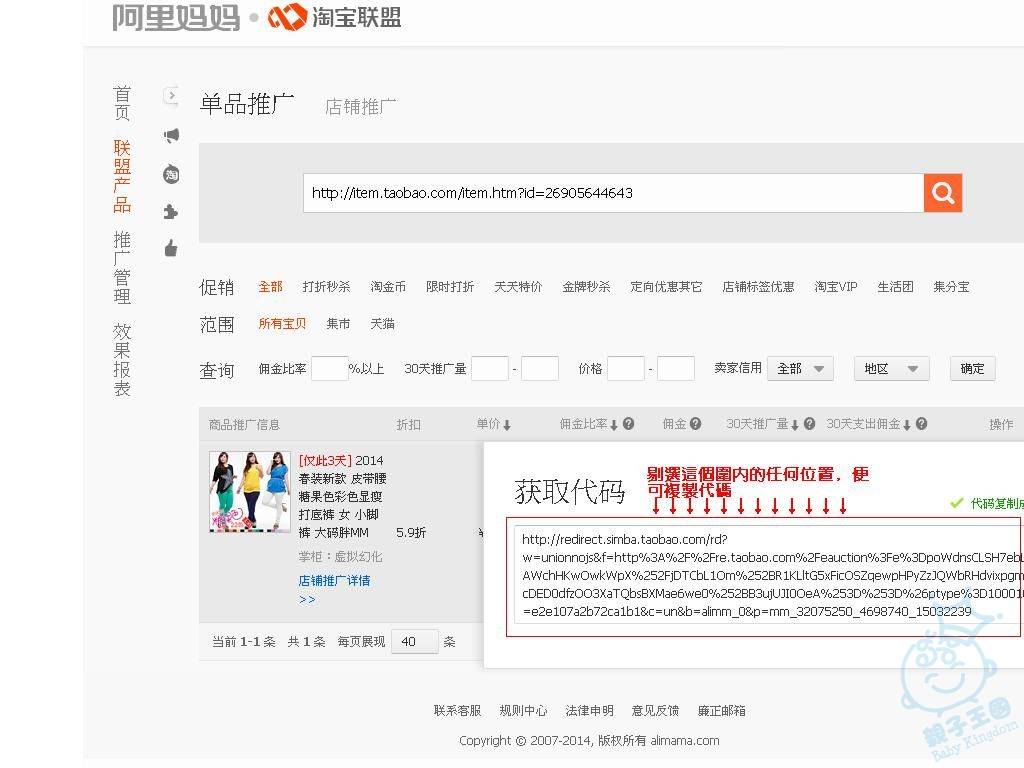
Task: Click the 商品推广信息 column header
Action: click(x=244, y=424)
